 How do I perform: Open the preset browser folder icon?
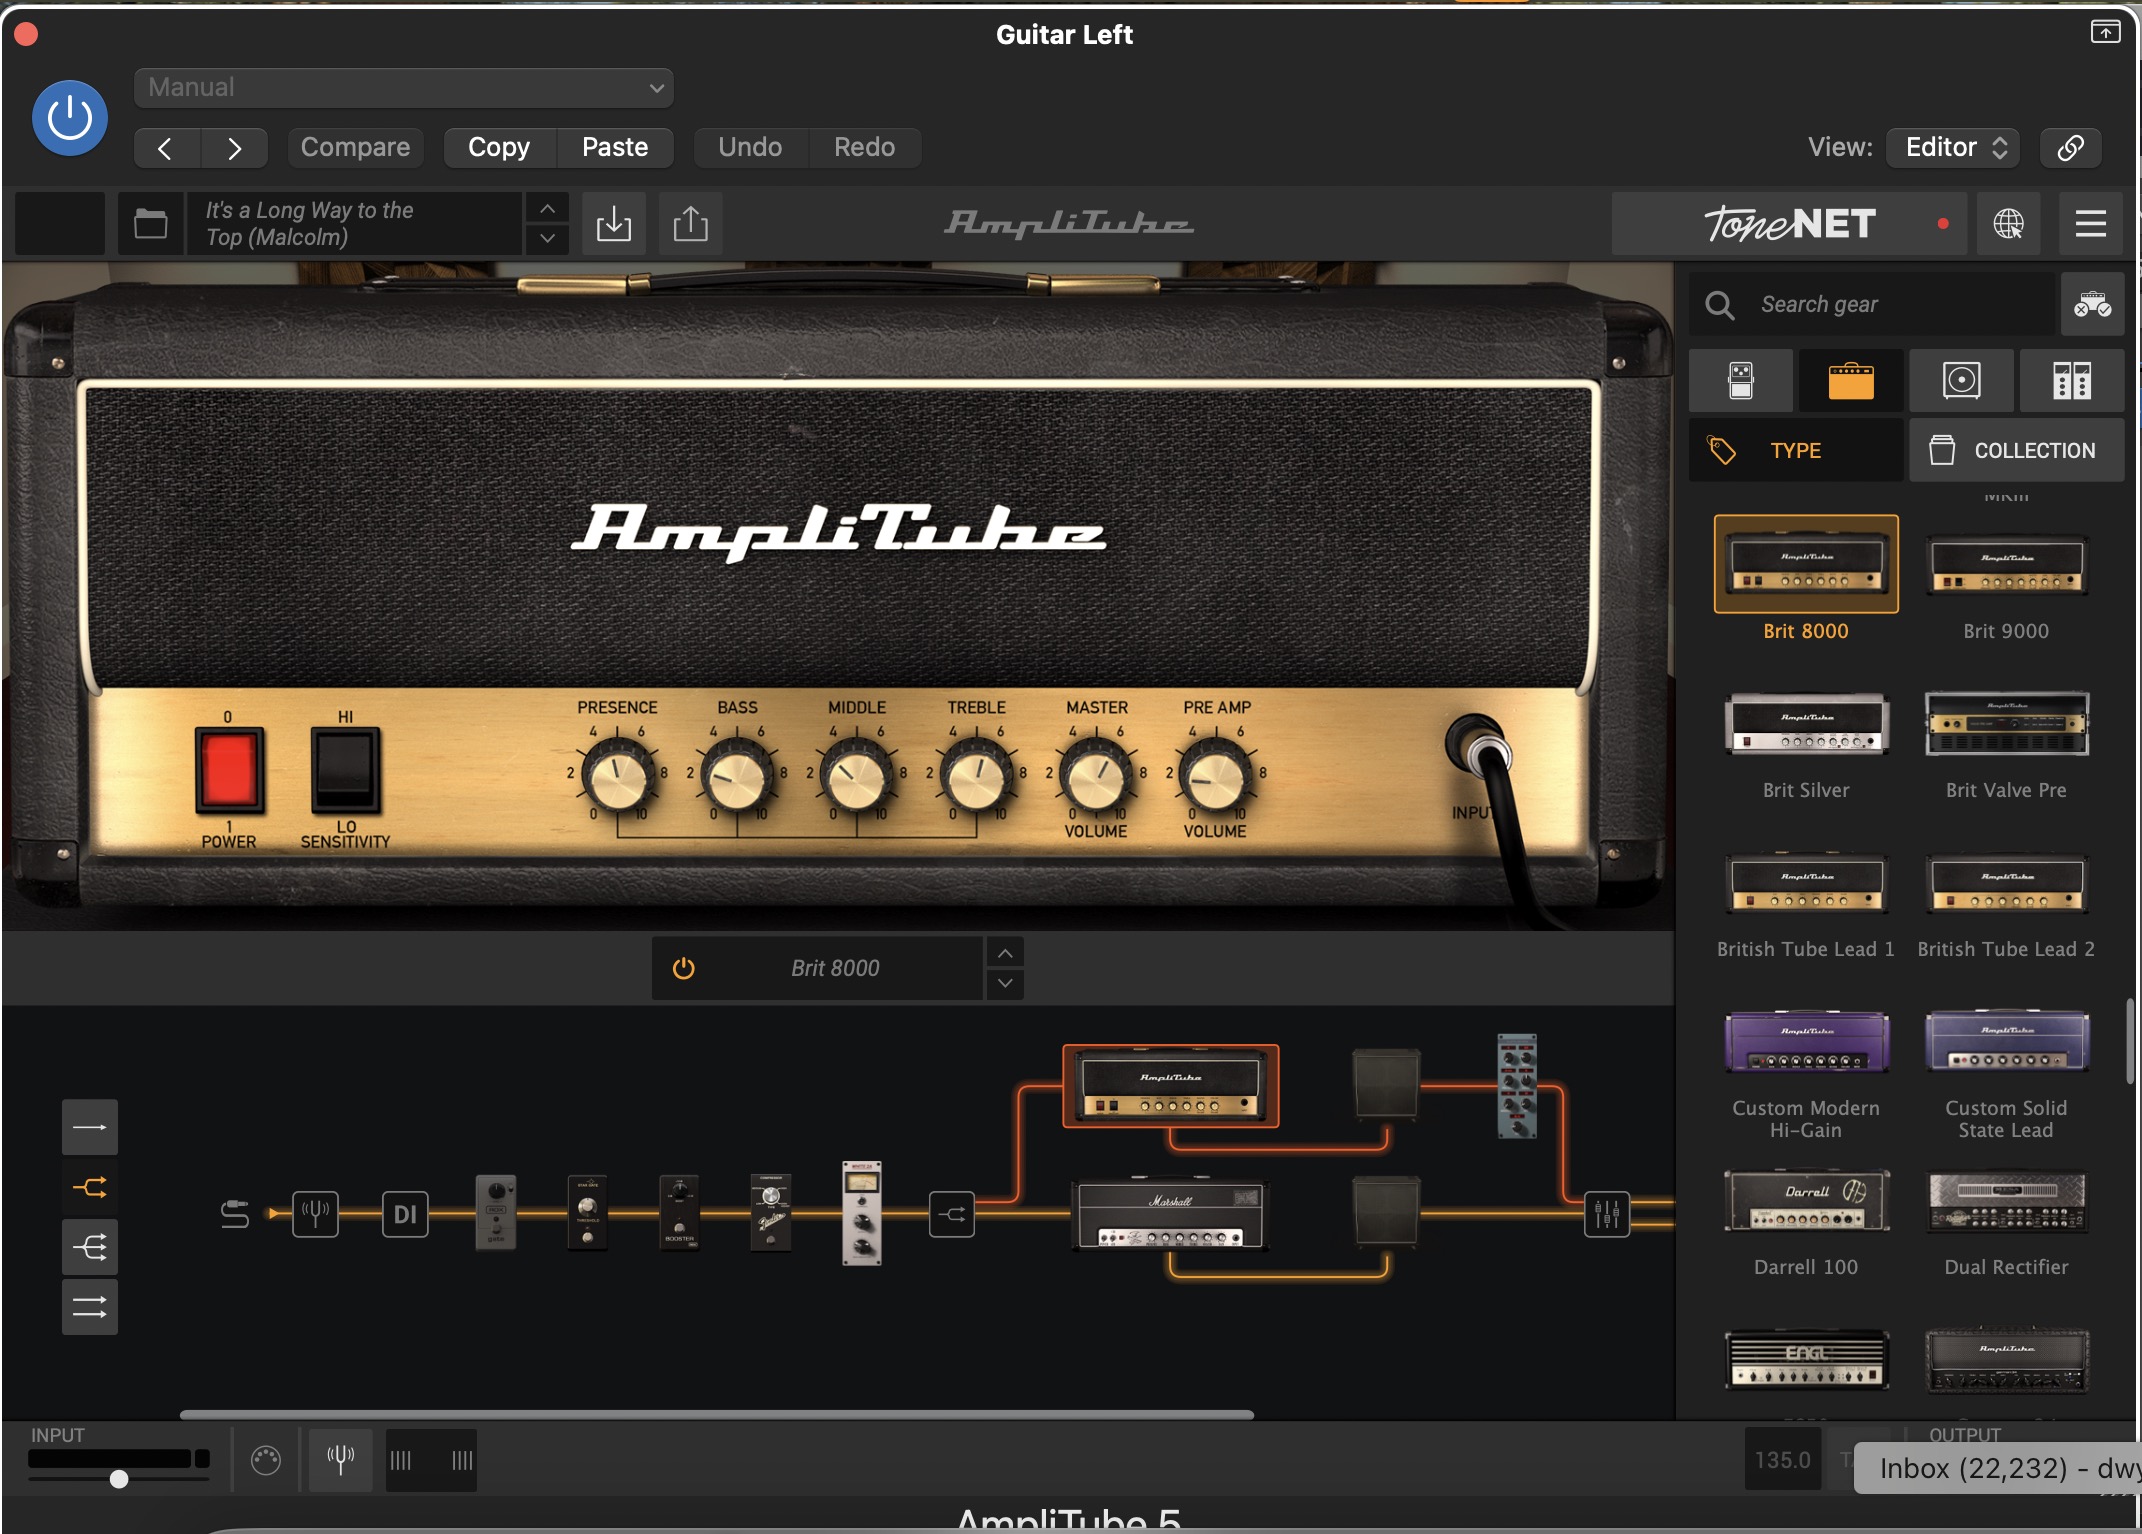(151, 223)
